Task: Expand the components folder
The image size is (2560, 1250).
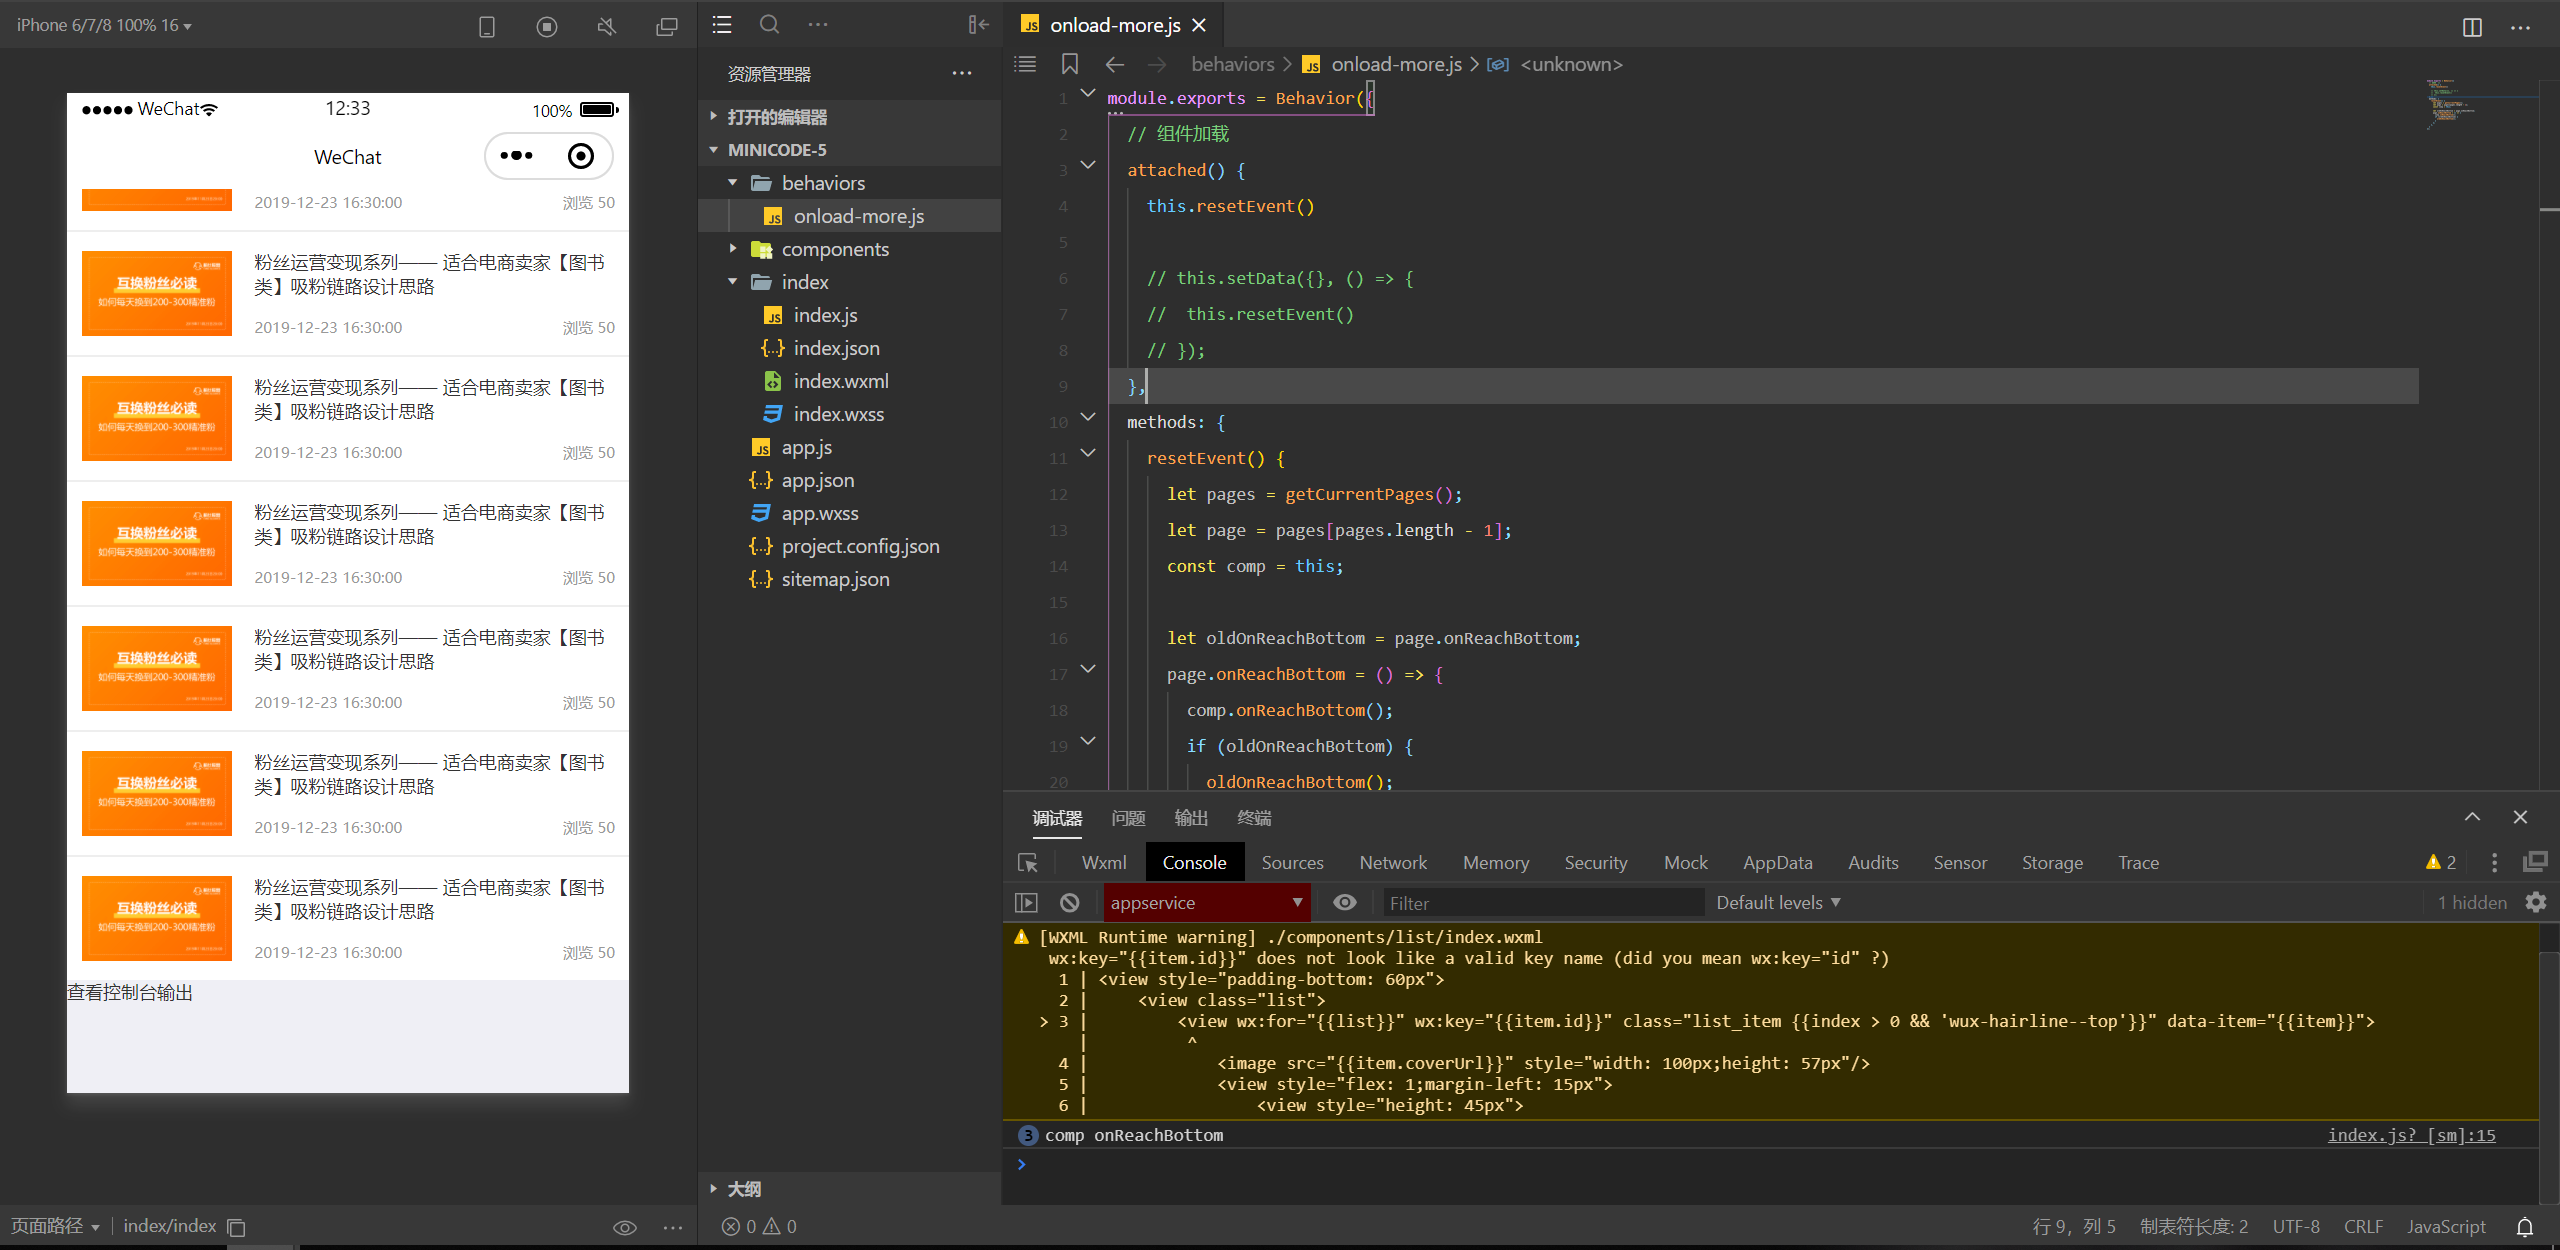Action: coord(834,249)
